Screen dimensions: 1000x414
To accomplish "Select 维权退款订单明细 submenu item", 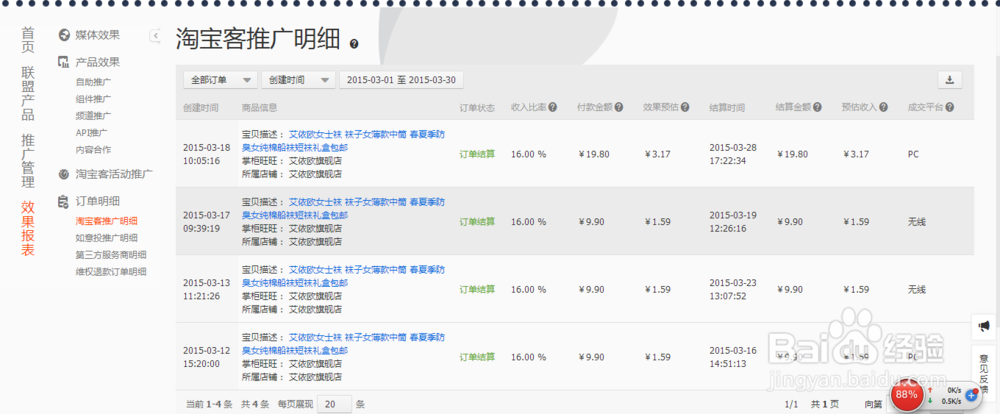I will [111, 271].
